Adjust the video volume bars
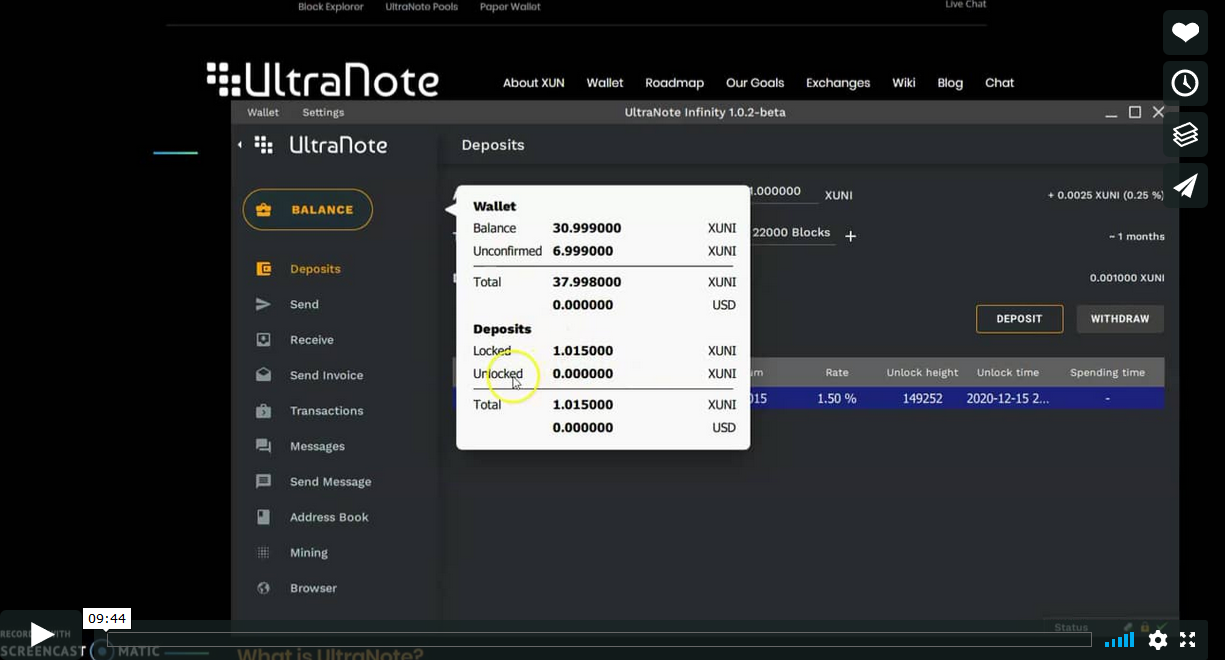1225x660 pixels. click(x=1119, y=640)
